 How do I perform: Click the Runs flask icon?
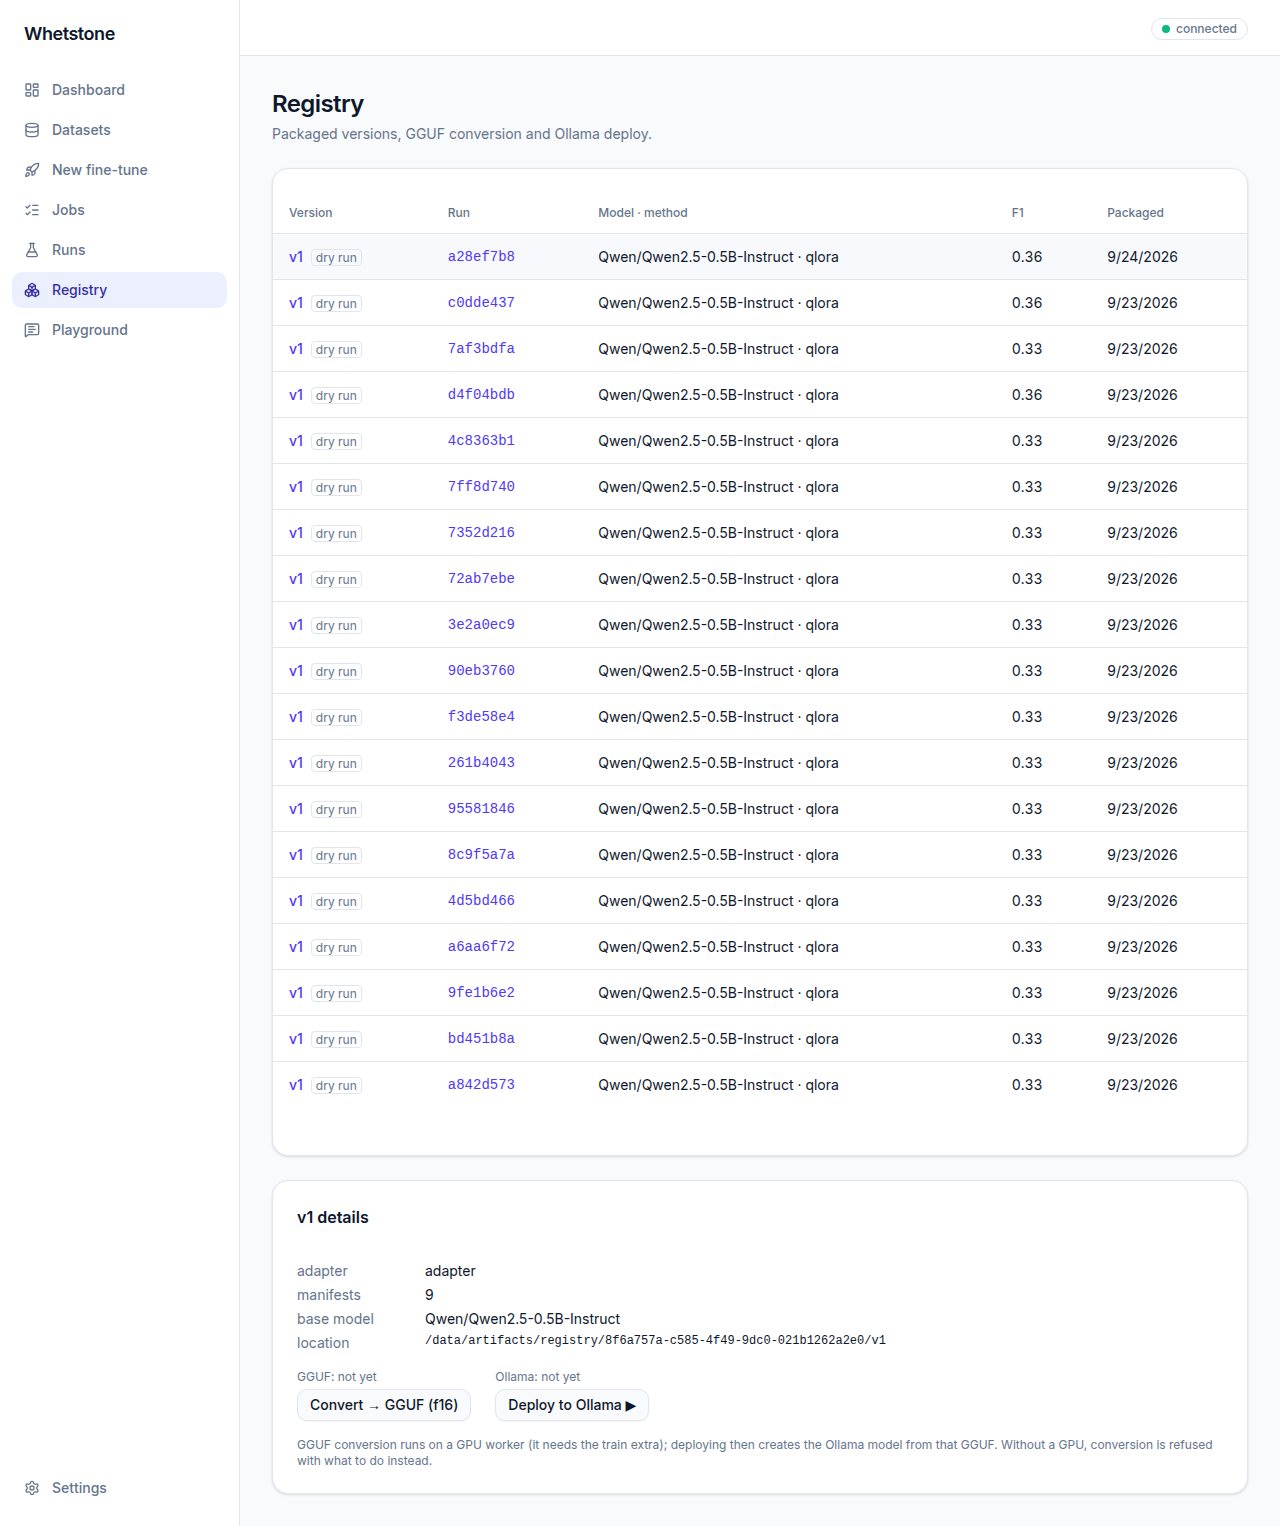[x=32, y=250]
